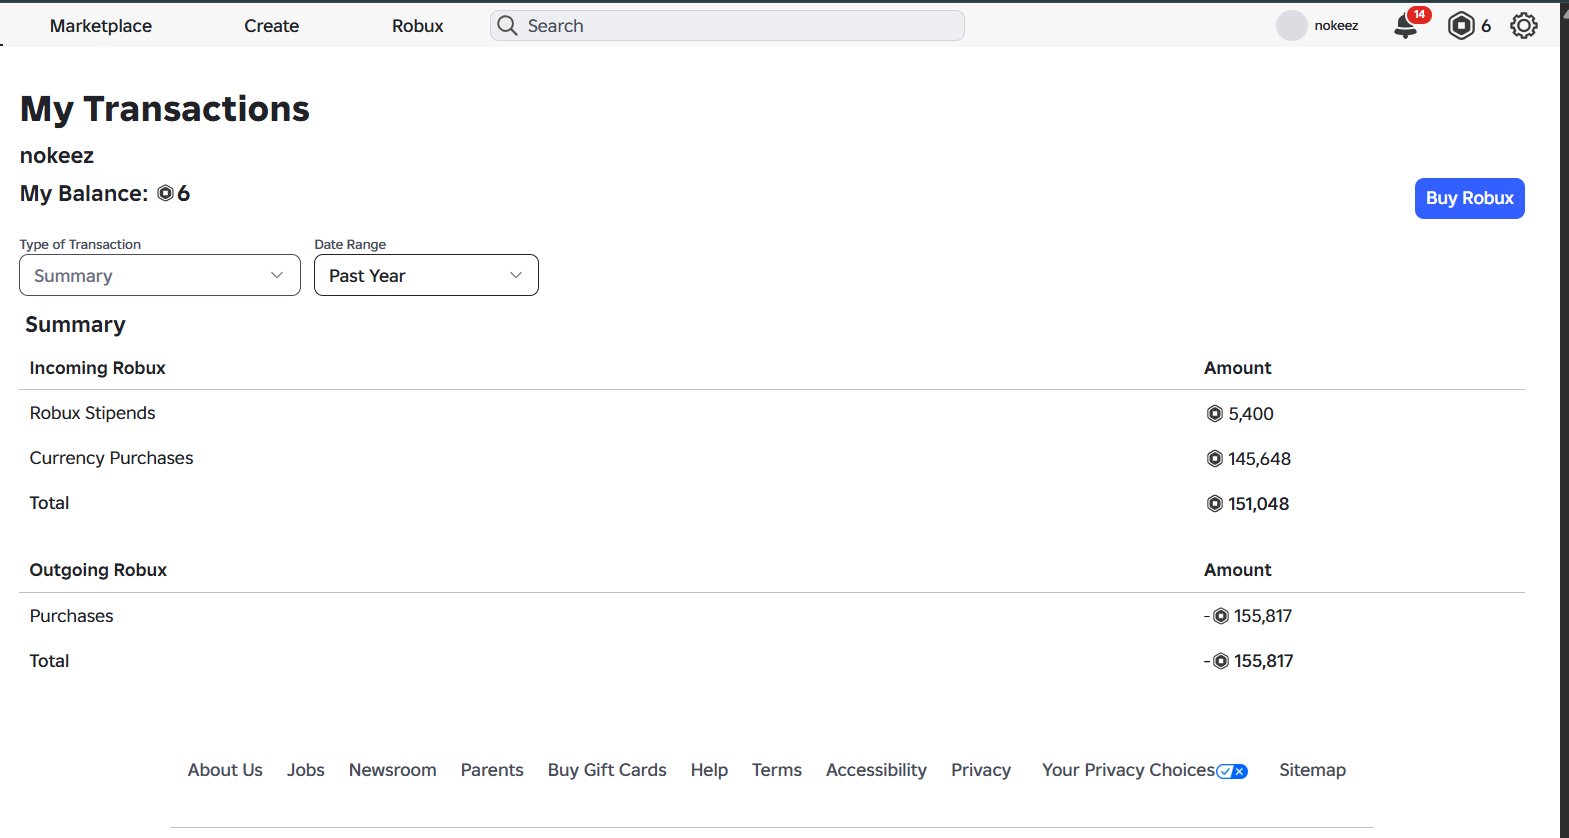Viewport: 1569px width, 838px height.
Task: Click the nokeez username in header
Action: tap(1337, 26)
